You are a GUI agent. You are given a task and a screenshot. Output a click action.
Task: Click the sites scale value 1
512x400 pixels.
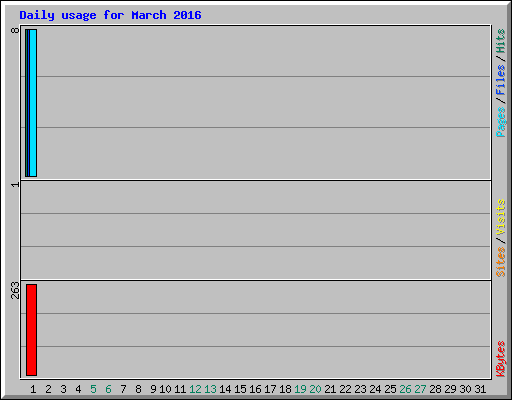15,185
